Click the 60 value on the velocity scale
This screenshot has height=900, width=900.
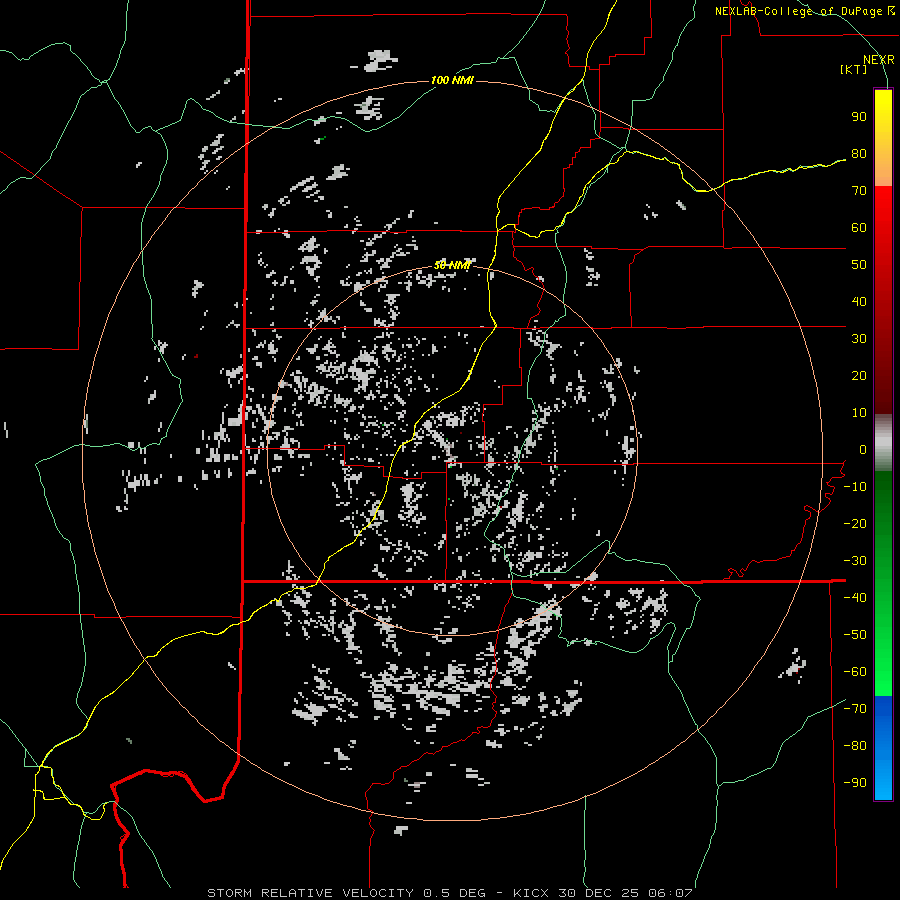pos(859,228)
